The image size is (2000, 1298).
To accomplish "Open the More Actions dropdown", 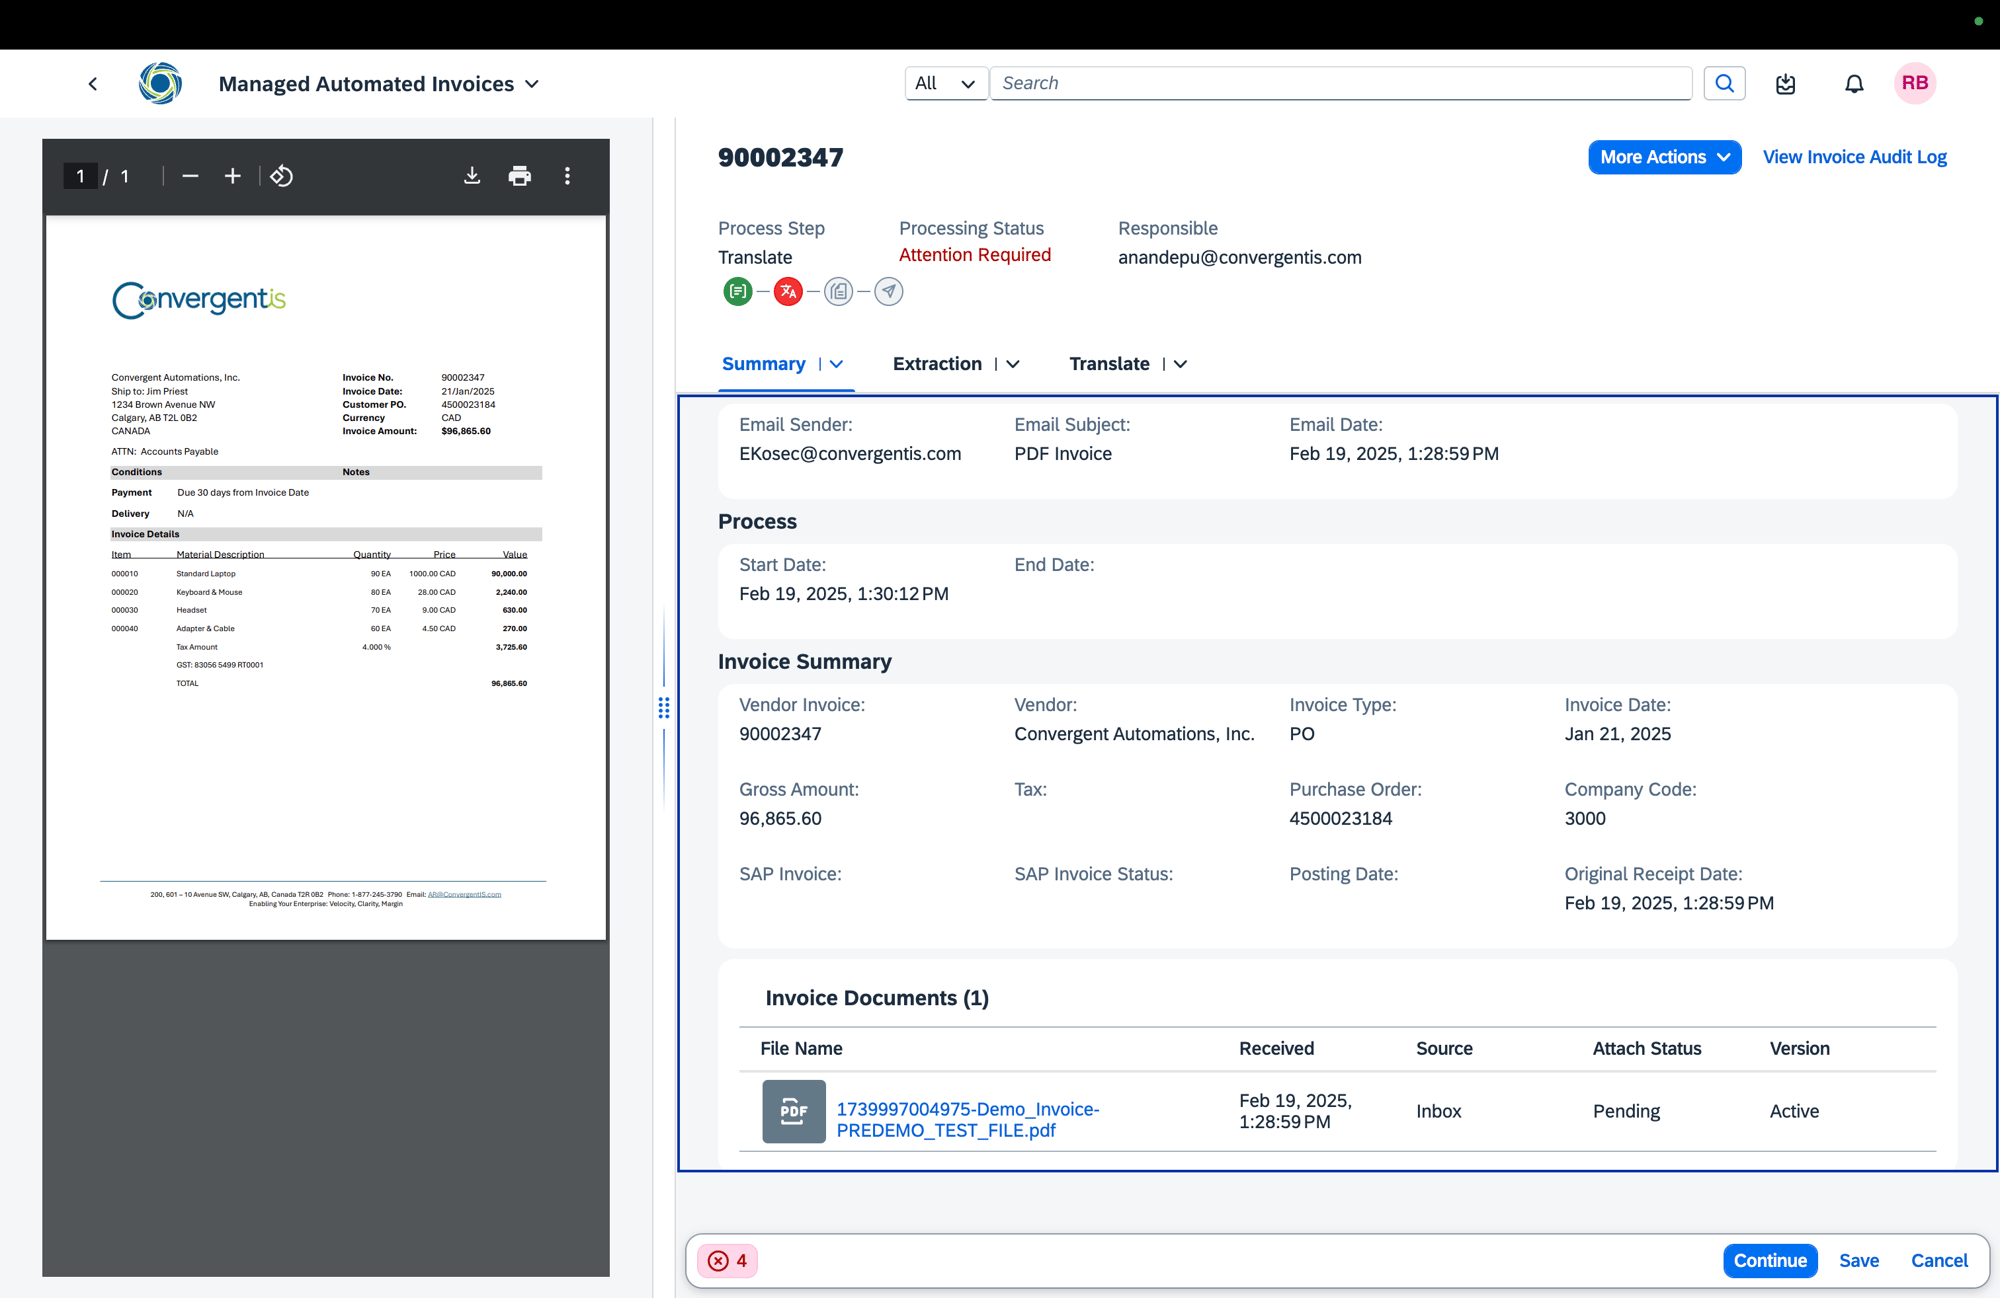I will [x=1664, y=157].
